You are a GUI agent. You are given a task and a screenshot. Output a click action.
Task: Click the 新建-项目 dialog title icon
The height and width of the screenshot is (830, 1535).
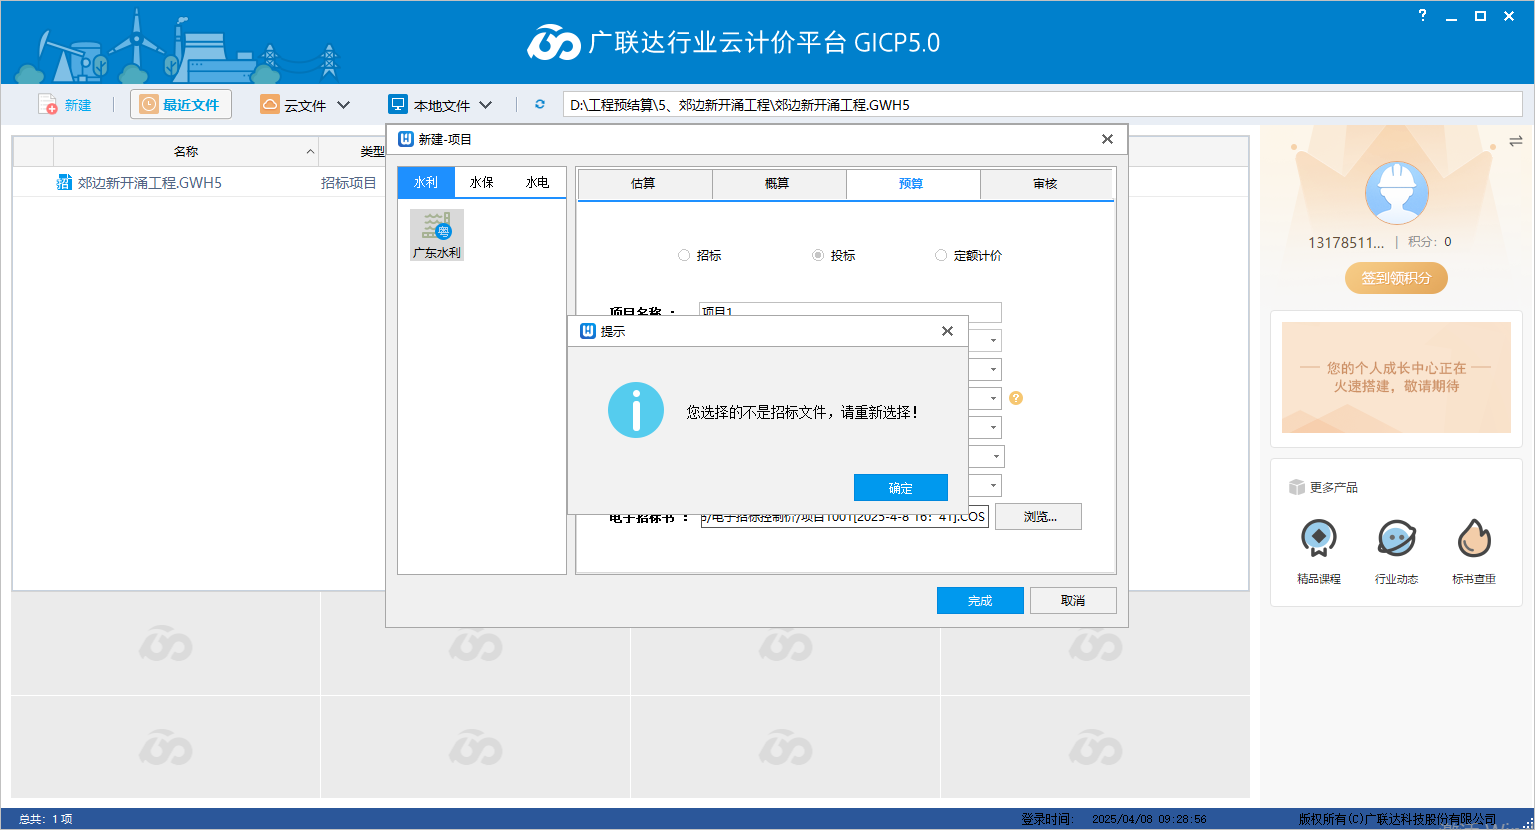(406, 139)
